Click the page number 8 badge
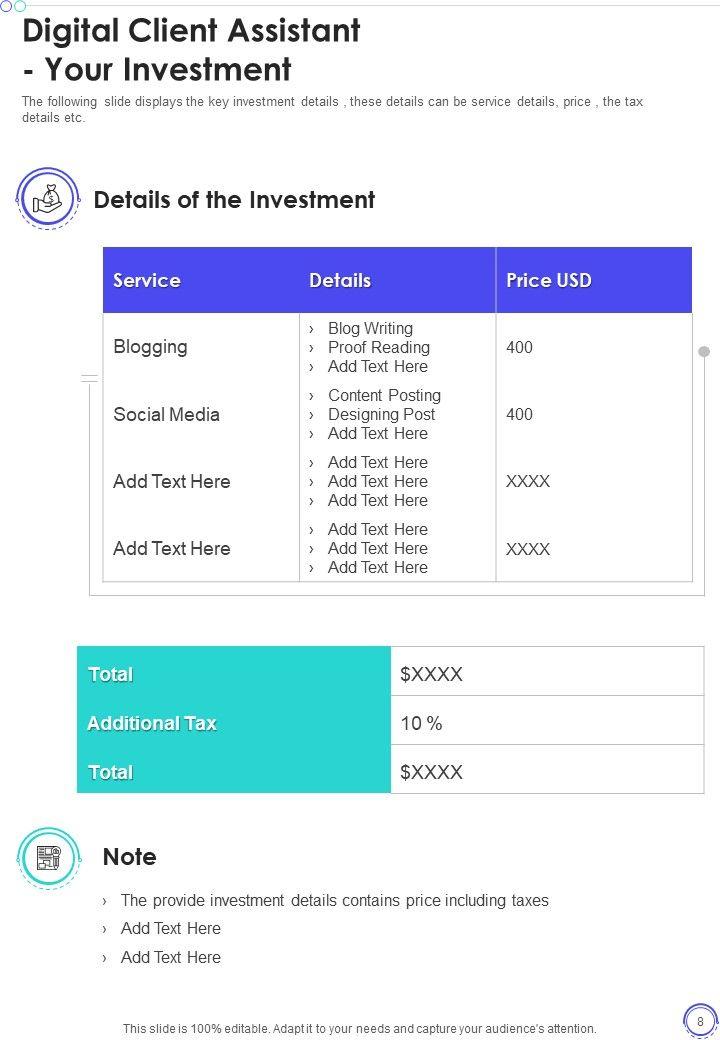Screen dimensions: 720x1040 click(x=700, y=1021)
